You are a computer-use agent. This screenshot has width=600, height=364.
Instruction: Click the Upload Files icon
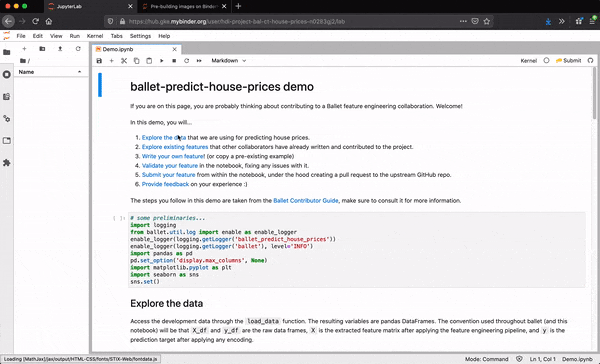[60, 49]
